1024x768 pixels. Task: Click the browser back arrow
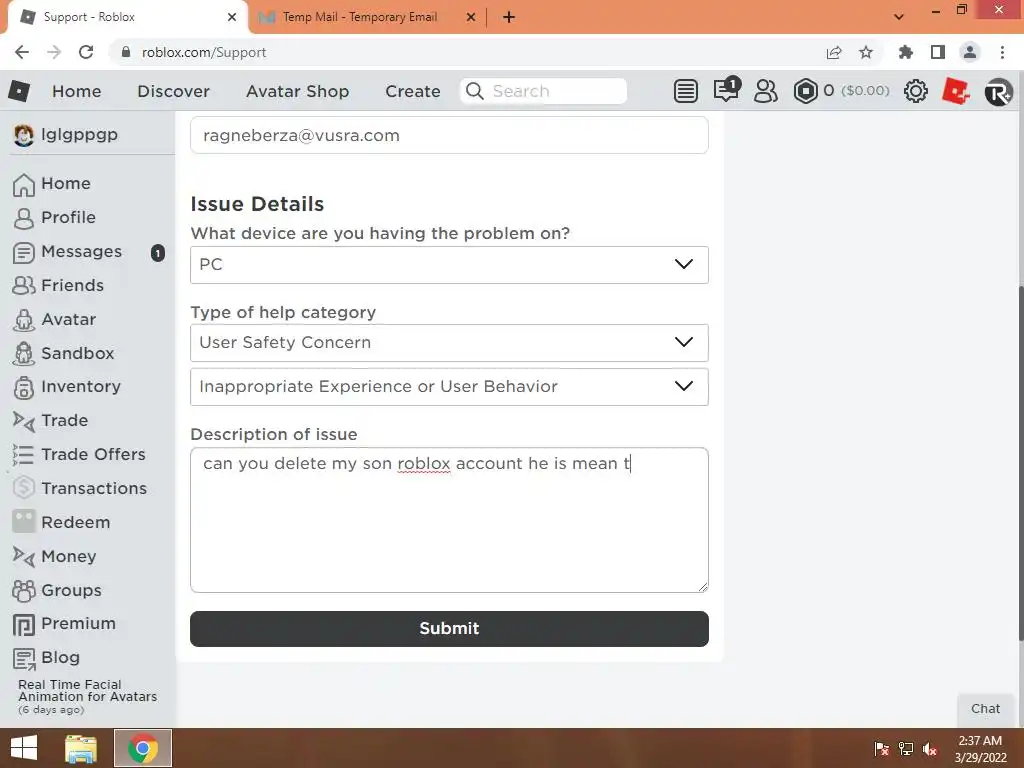pos(22,52)
